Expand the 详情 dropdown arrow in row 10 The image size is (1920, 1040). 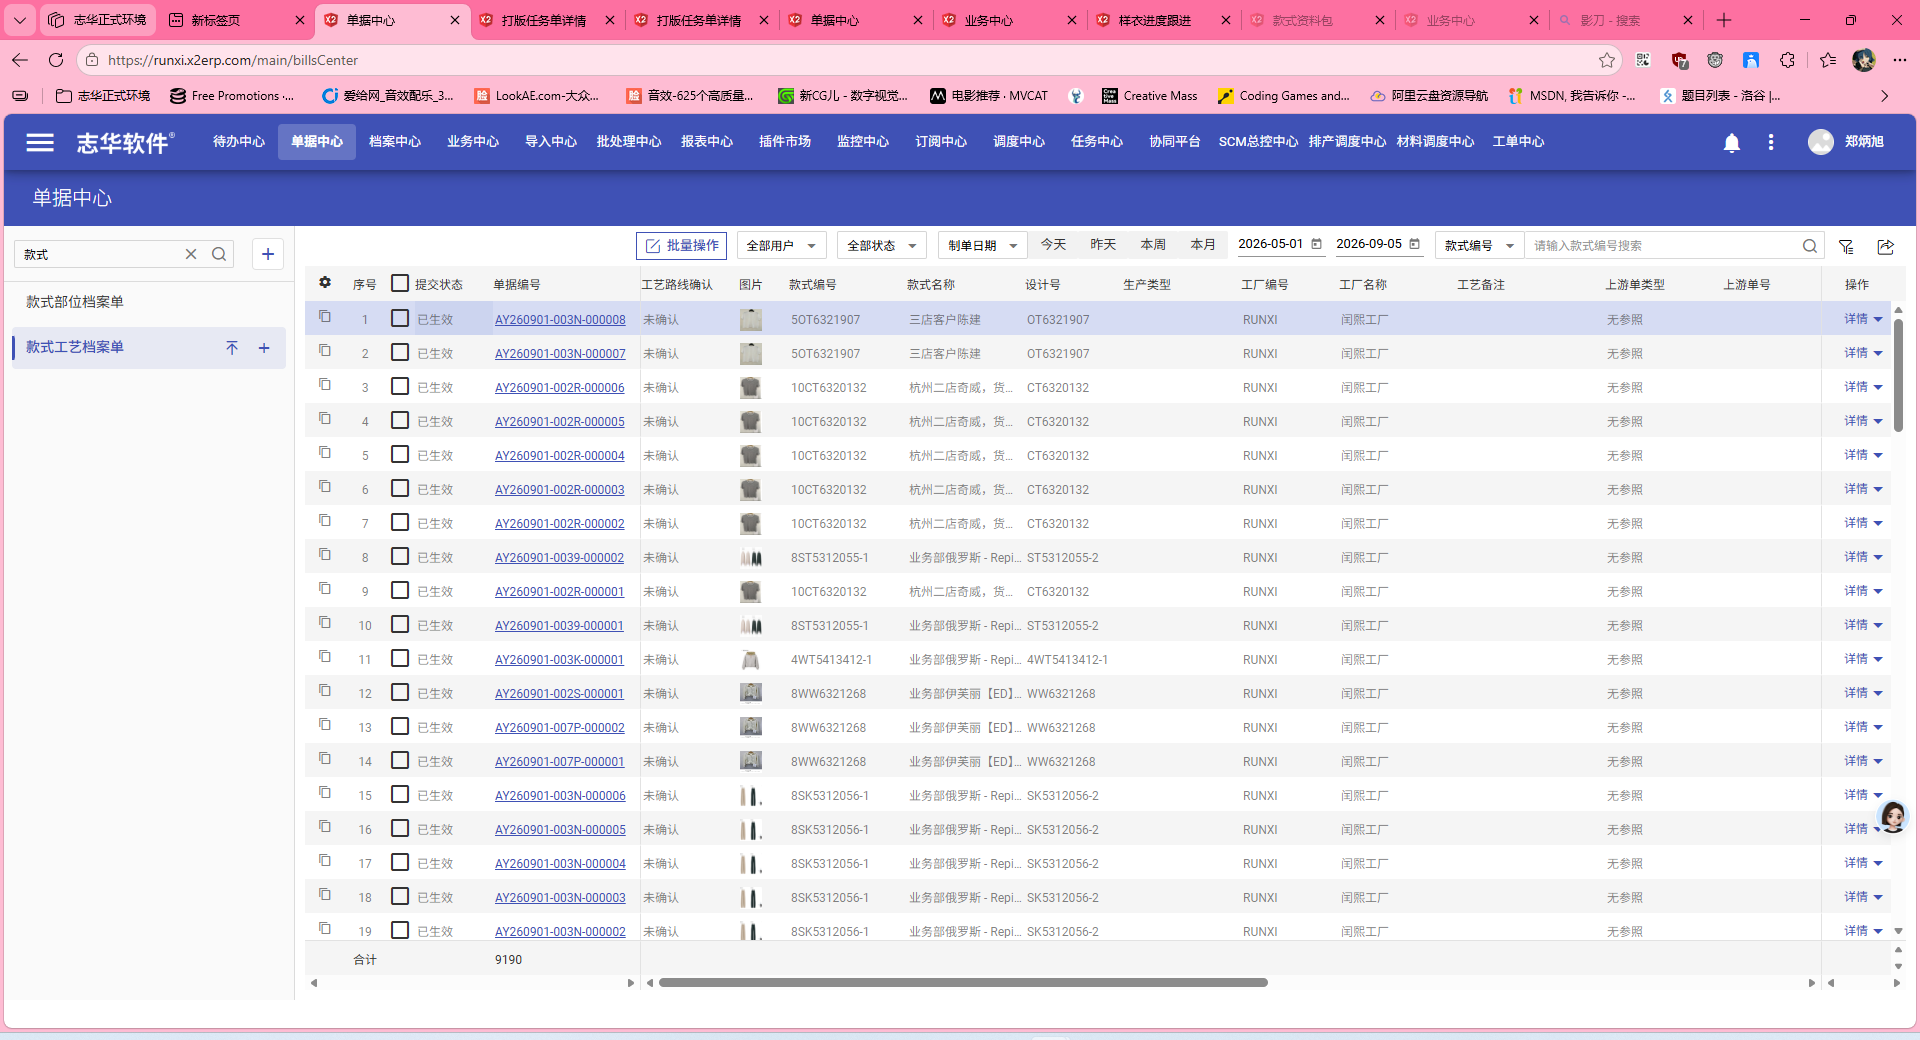tap(1878, 626)
